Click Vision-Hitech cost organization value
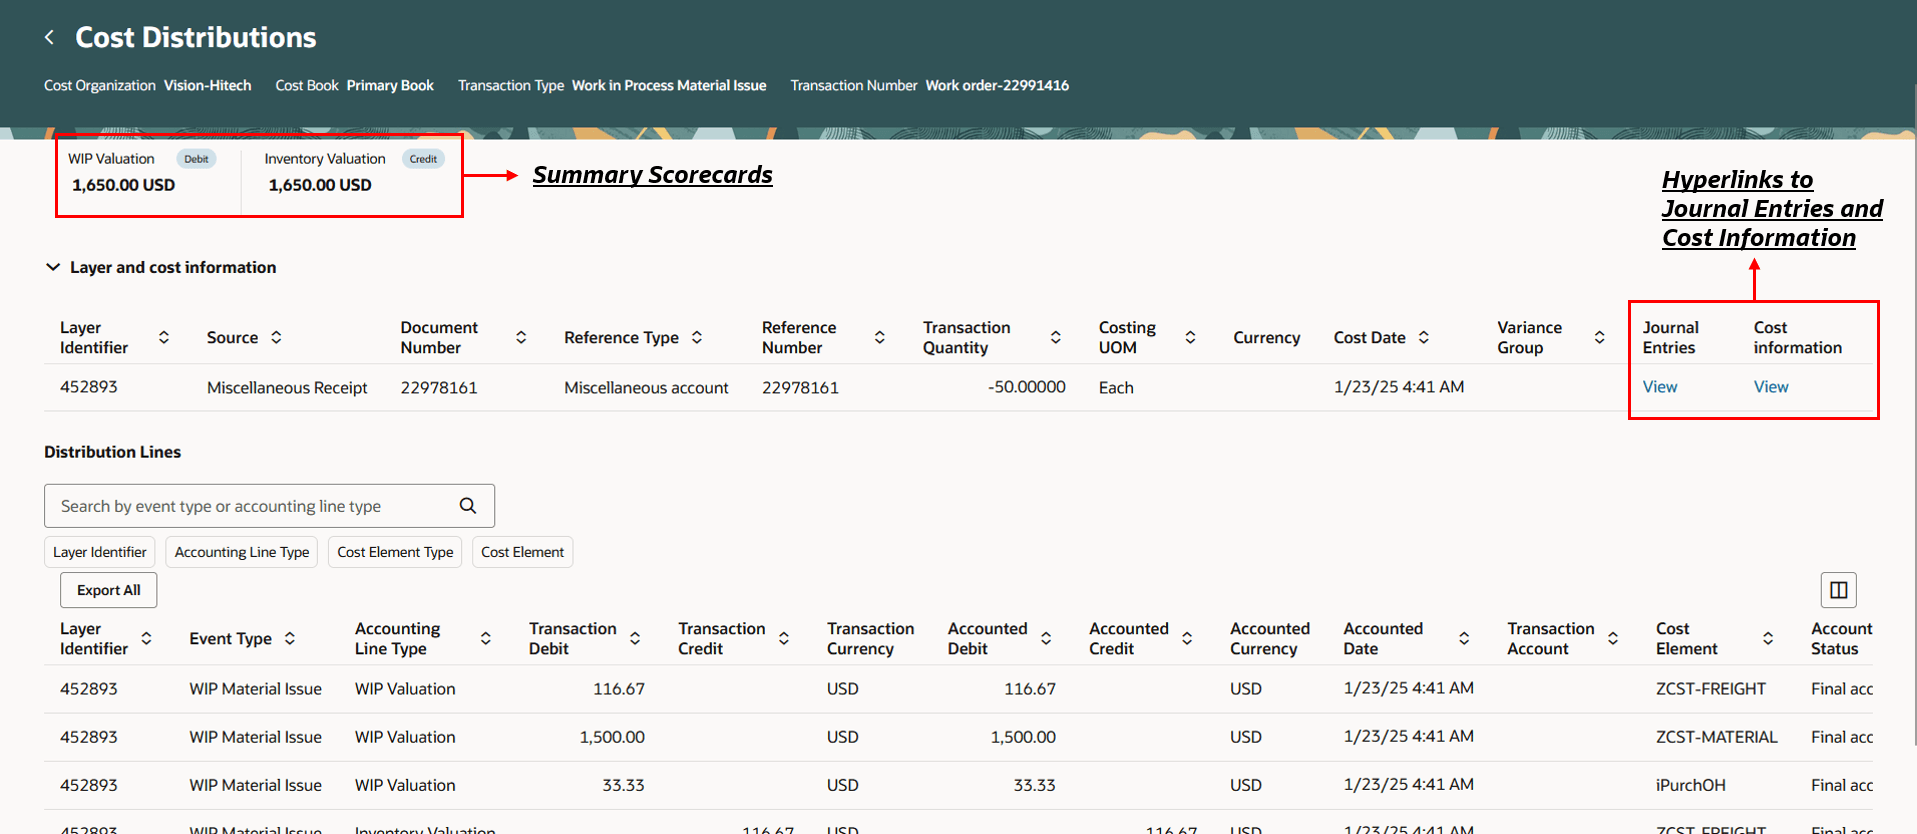Screen dimensions: 1917x834 [207, 86]
